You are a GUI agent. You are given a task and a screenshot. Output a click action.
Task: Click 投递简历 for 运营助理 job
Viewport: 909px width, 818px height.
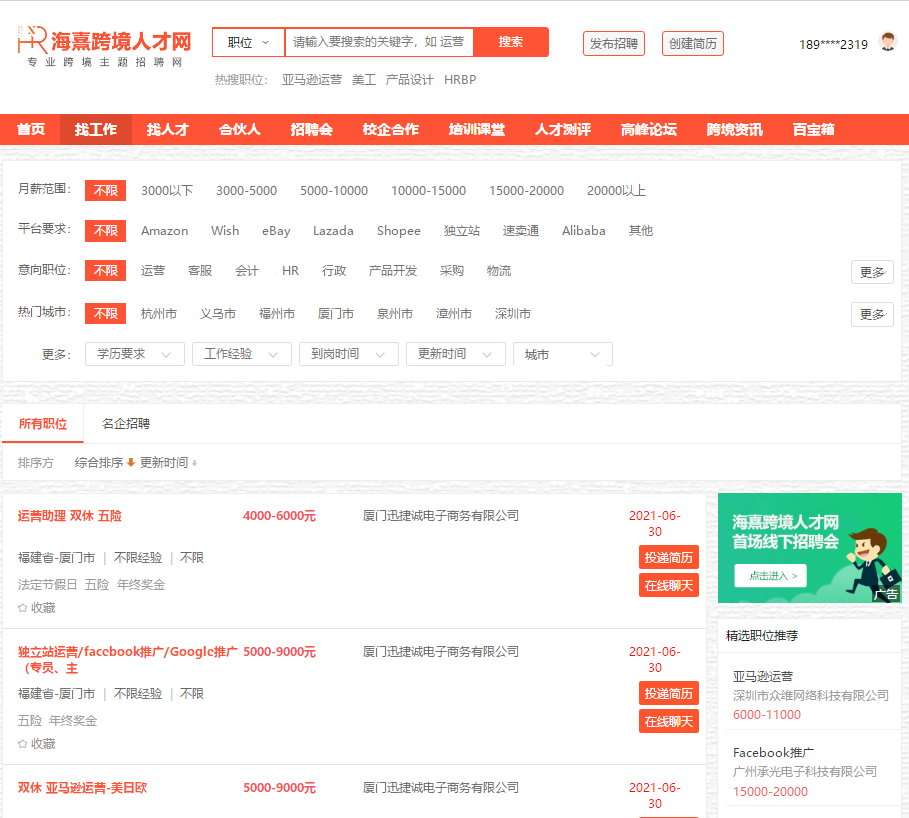[668, 557]
